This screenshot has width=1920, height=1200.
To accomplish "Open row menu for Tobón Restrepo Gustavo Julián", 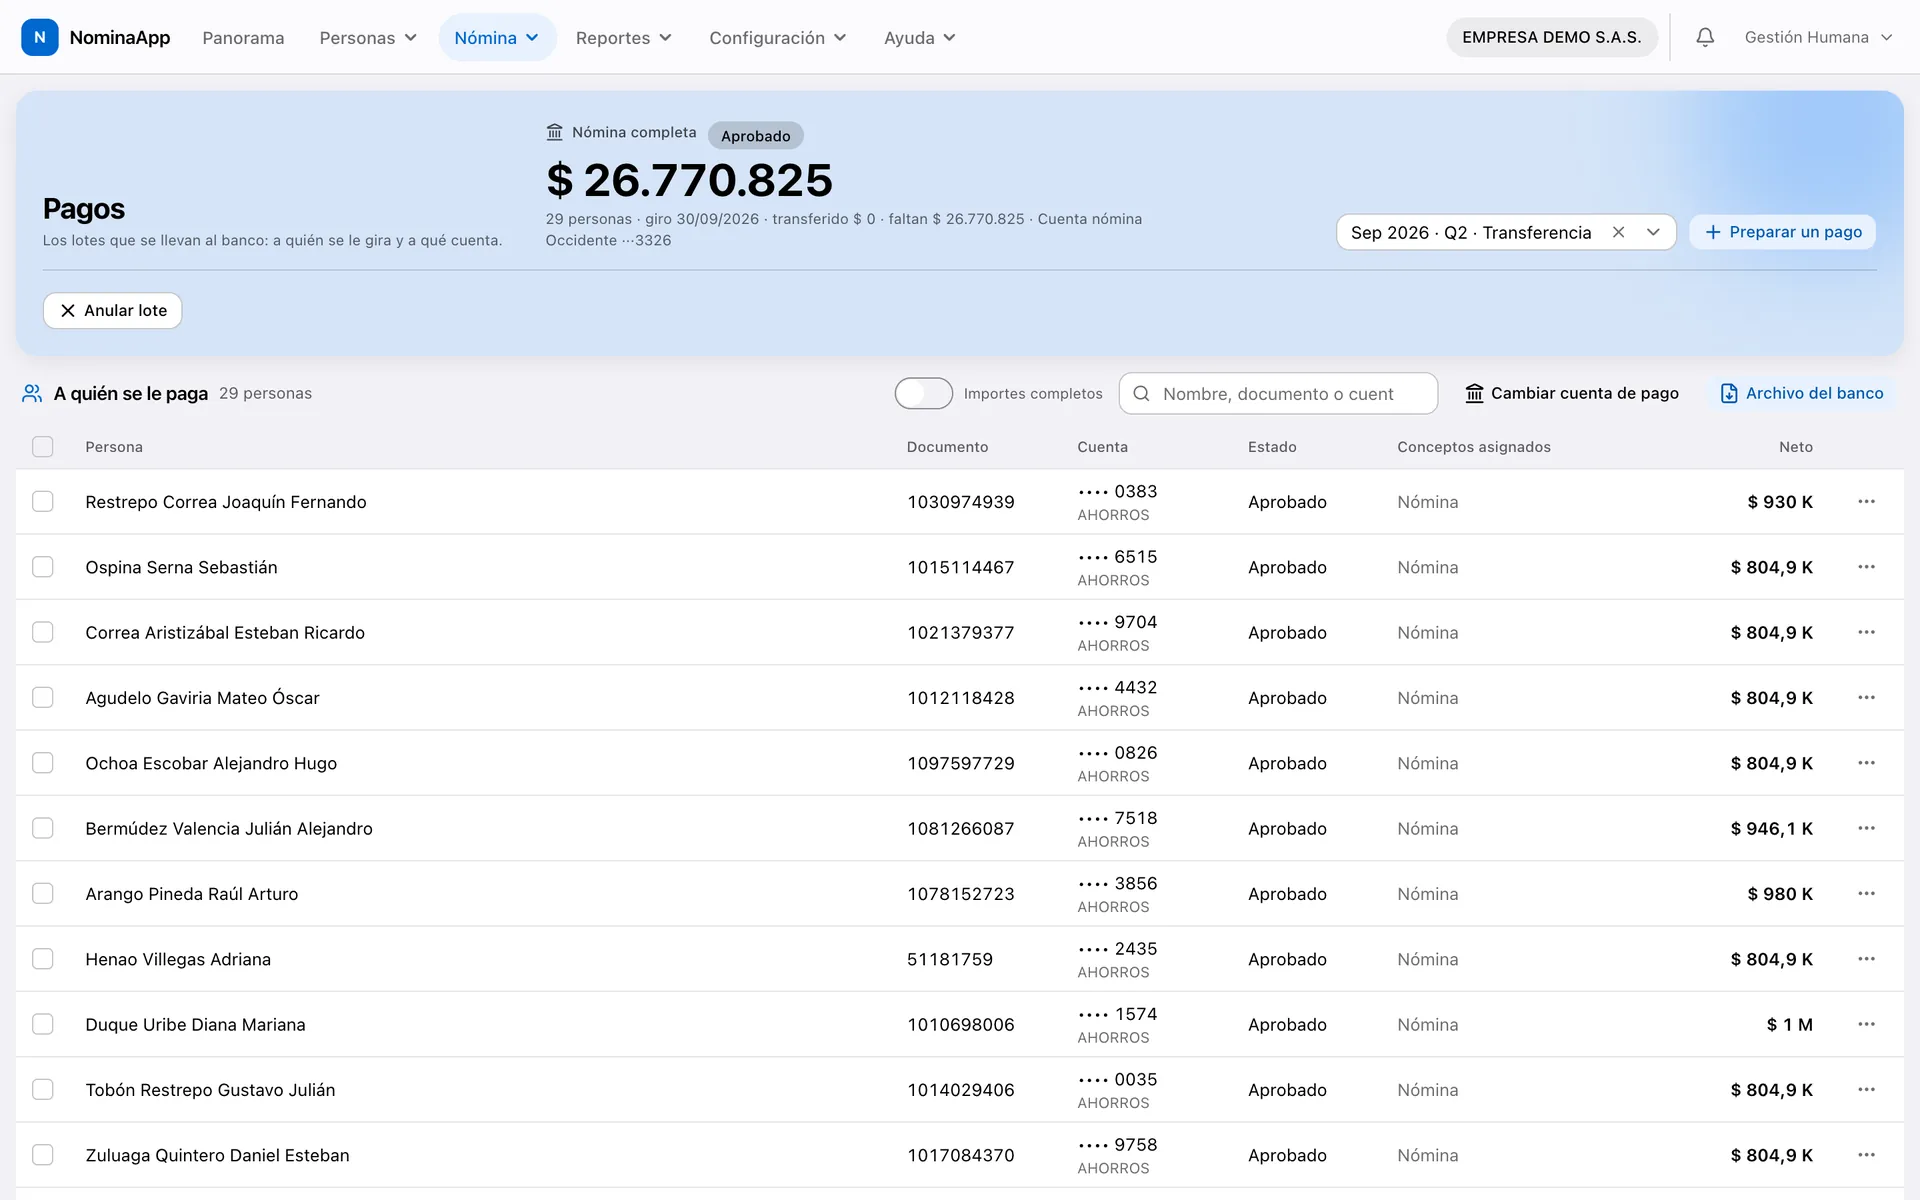I will pyautogui.click(x=1866, y=1089).
